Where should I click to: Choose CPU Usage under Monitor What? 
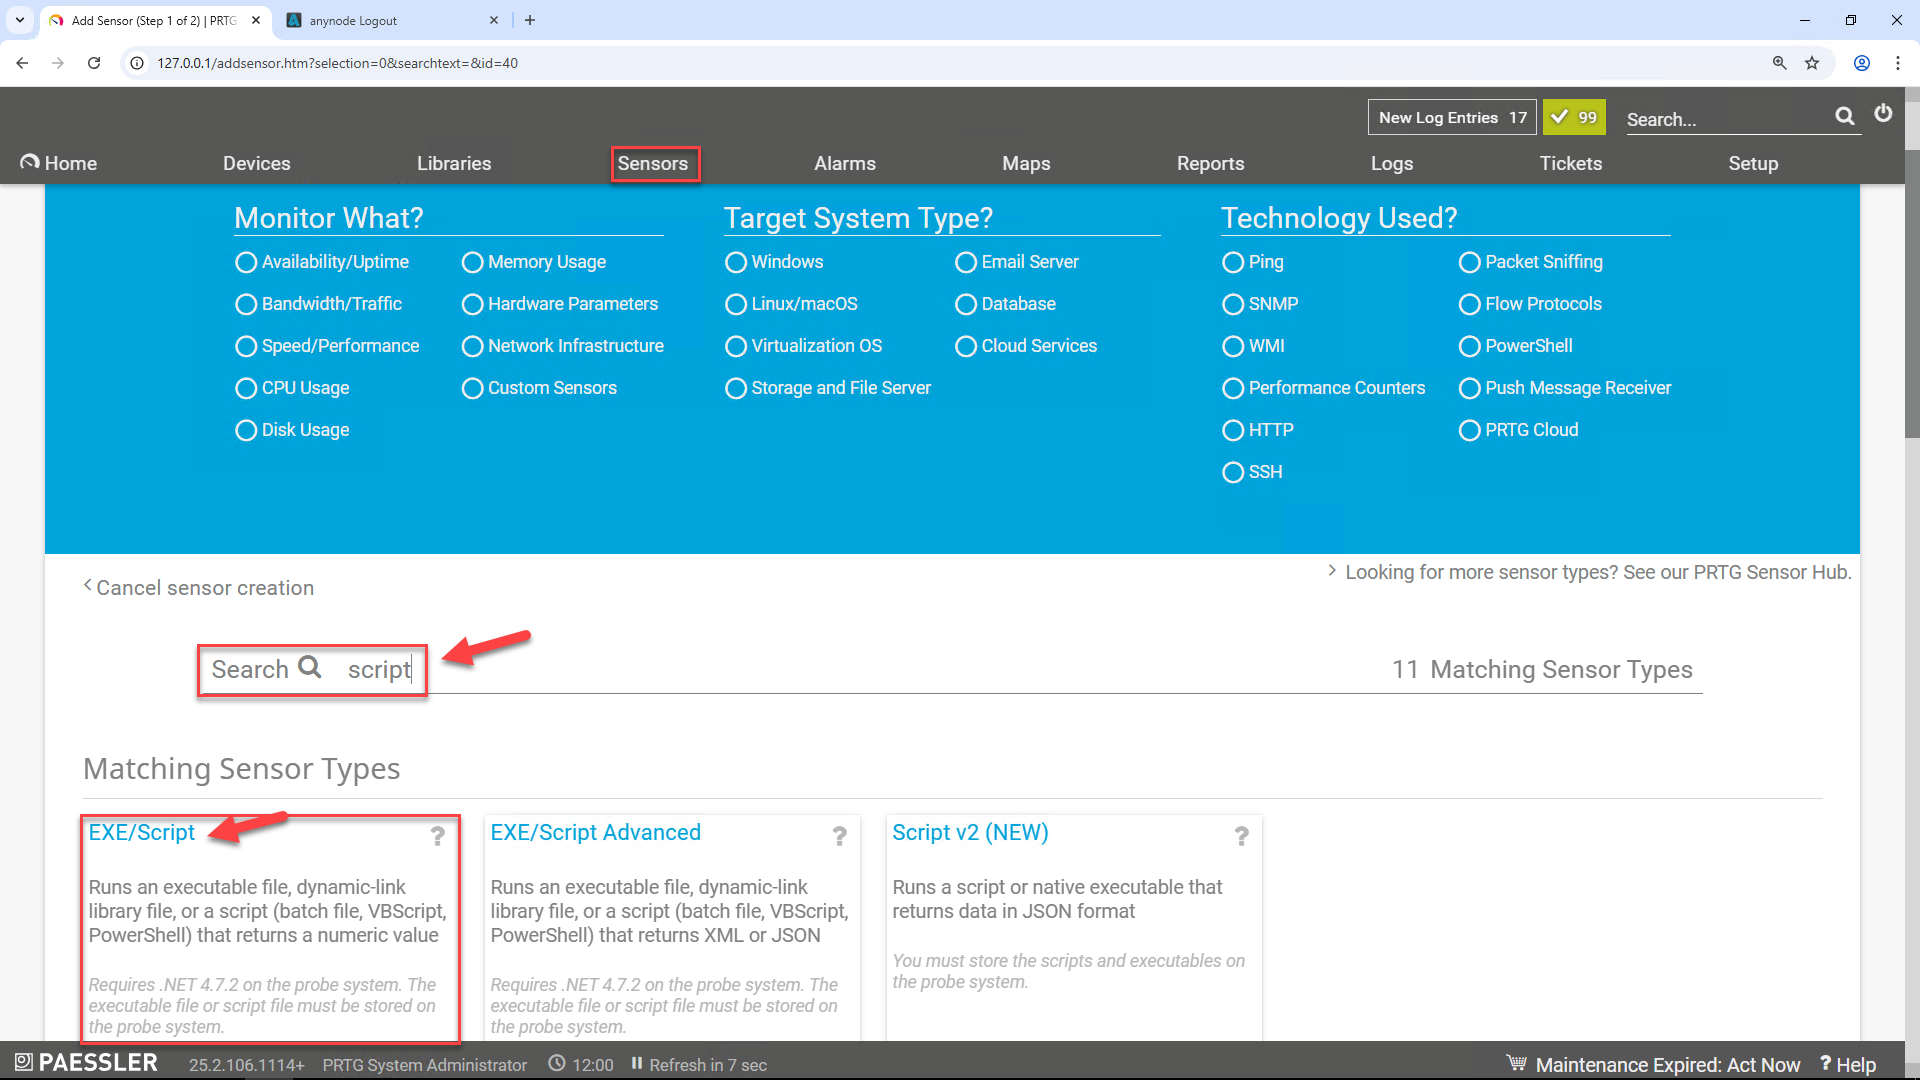(x=246, y=388)
